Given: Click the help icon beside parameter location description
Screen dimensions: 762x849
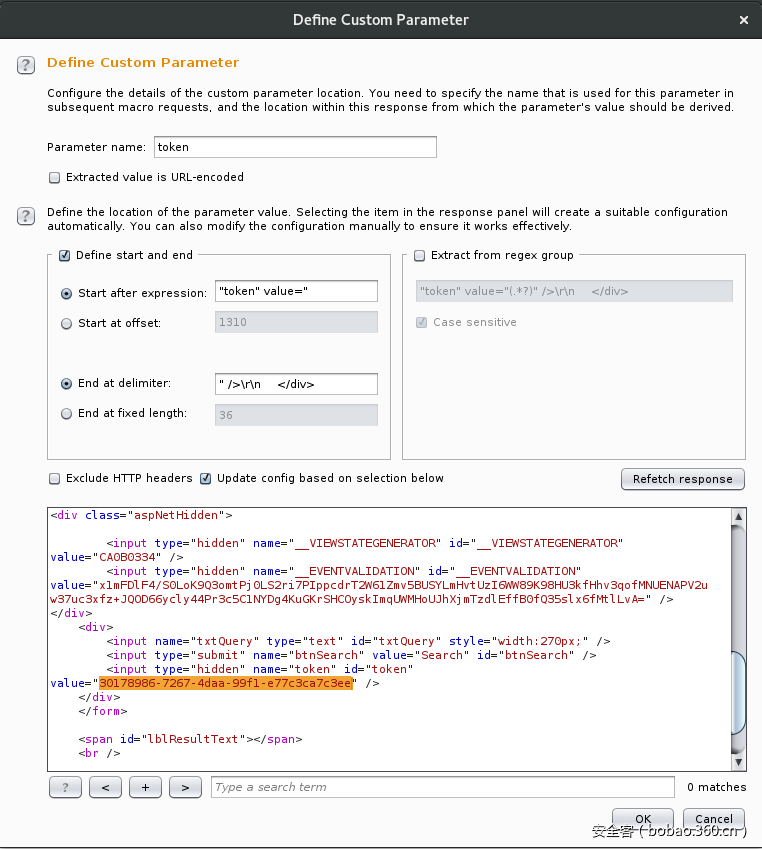Looking at the screenshot, I should point(26,215).
